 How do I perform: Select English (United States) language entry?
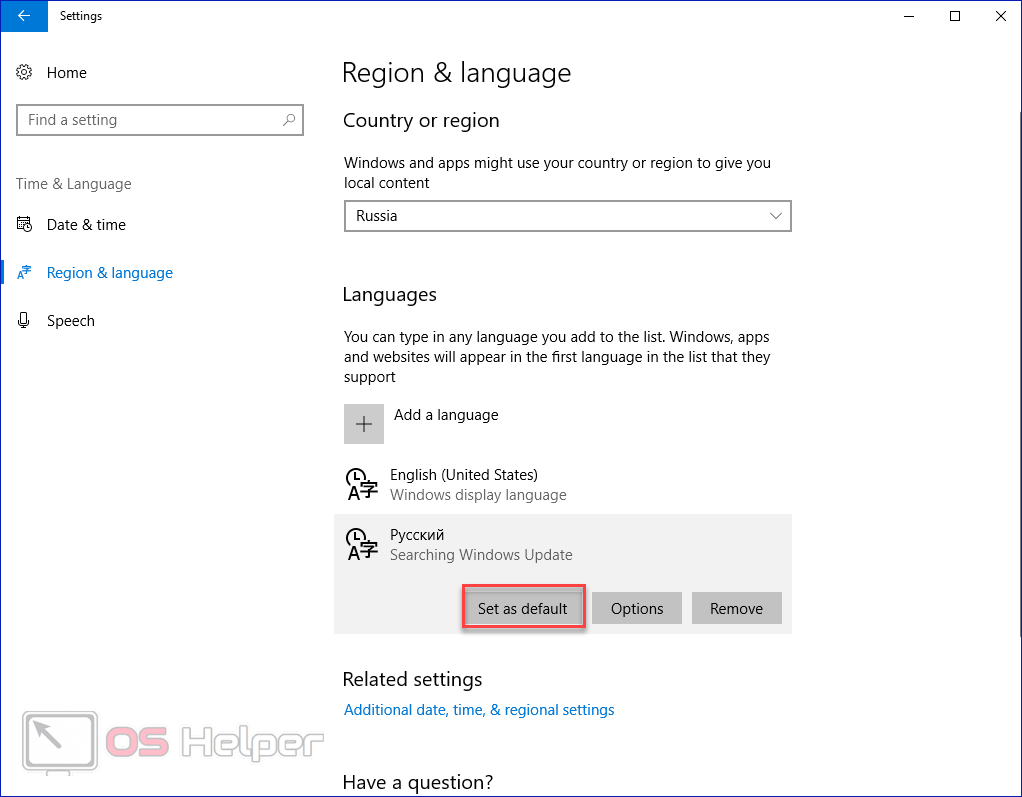point(562,484)
